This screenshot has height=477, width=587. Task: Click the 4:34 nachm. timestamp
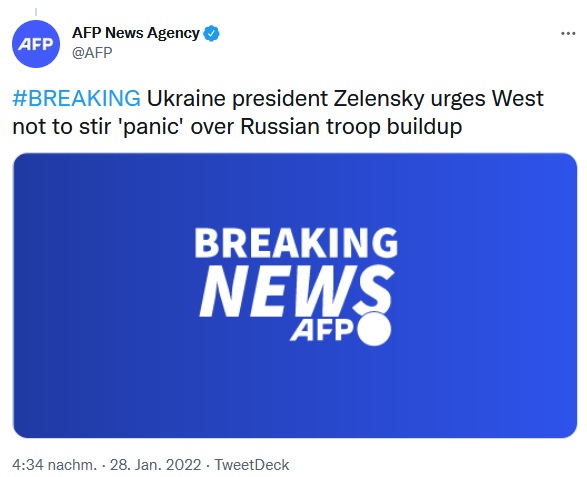pyautogui.click(x=54, y=465)
